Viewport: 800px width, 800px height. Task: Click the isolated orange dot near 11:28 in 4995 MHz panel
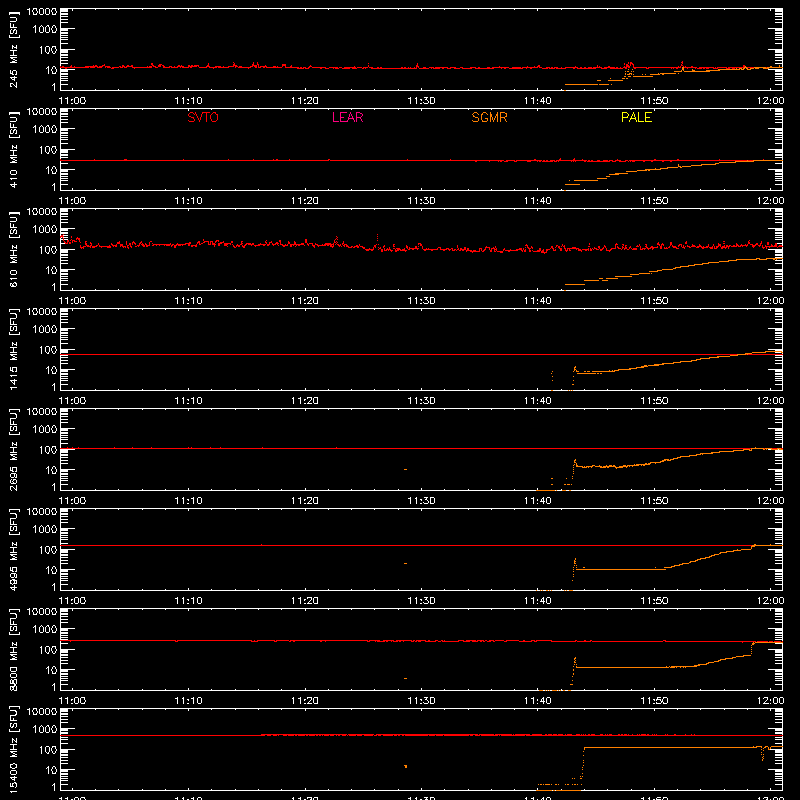tap(406, 563)
